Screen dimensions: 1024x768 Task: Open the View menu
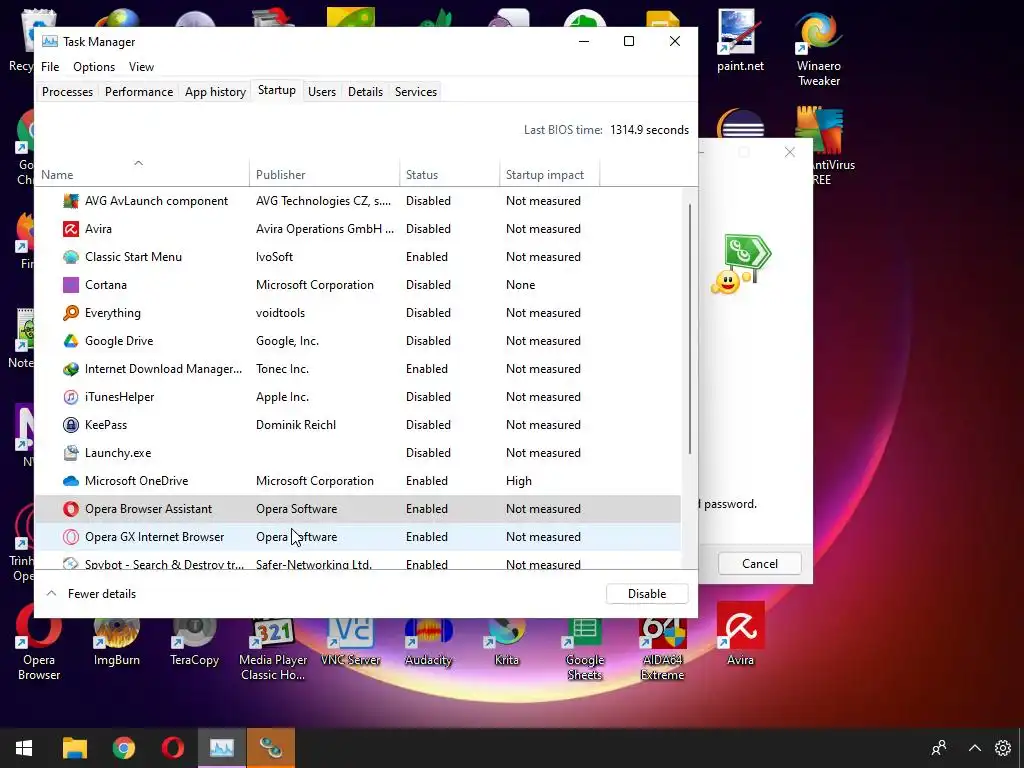pyautogui.click(x=141, y=67)
